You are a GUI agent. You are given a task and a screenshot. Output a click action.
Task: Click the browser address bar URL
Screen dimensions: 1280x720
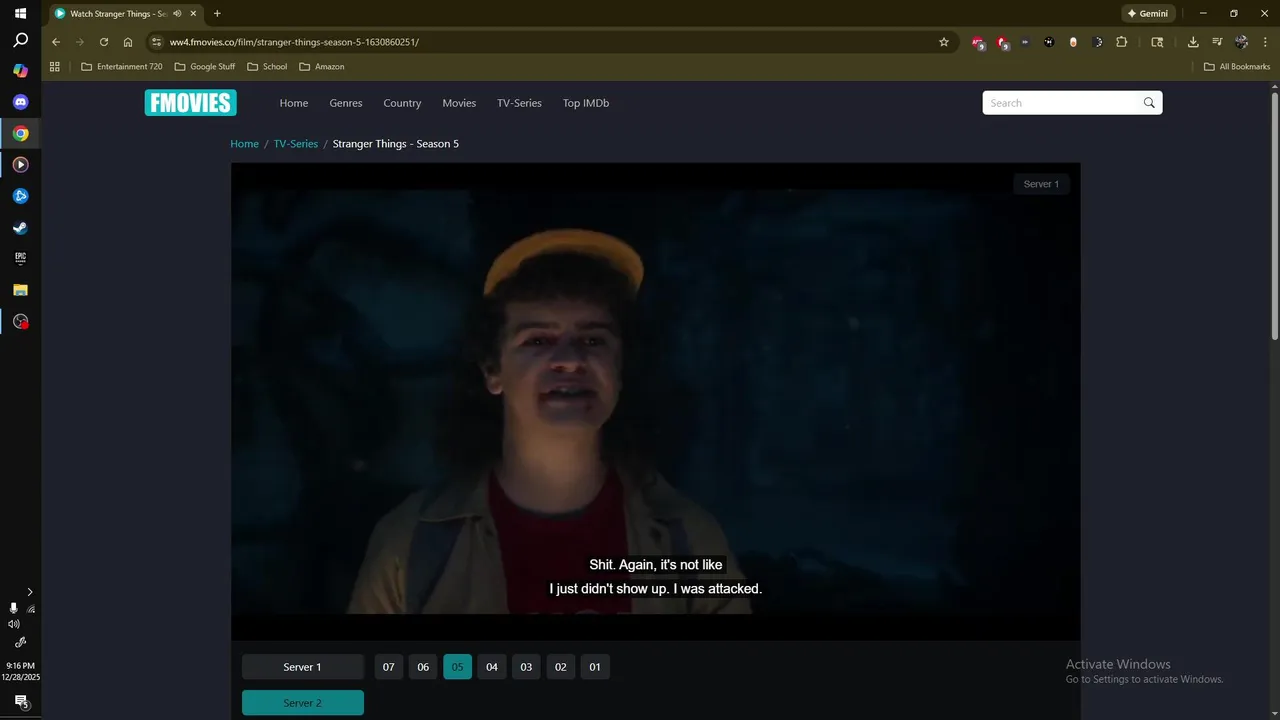tap(294, 42)
